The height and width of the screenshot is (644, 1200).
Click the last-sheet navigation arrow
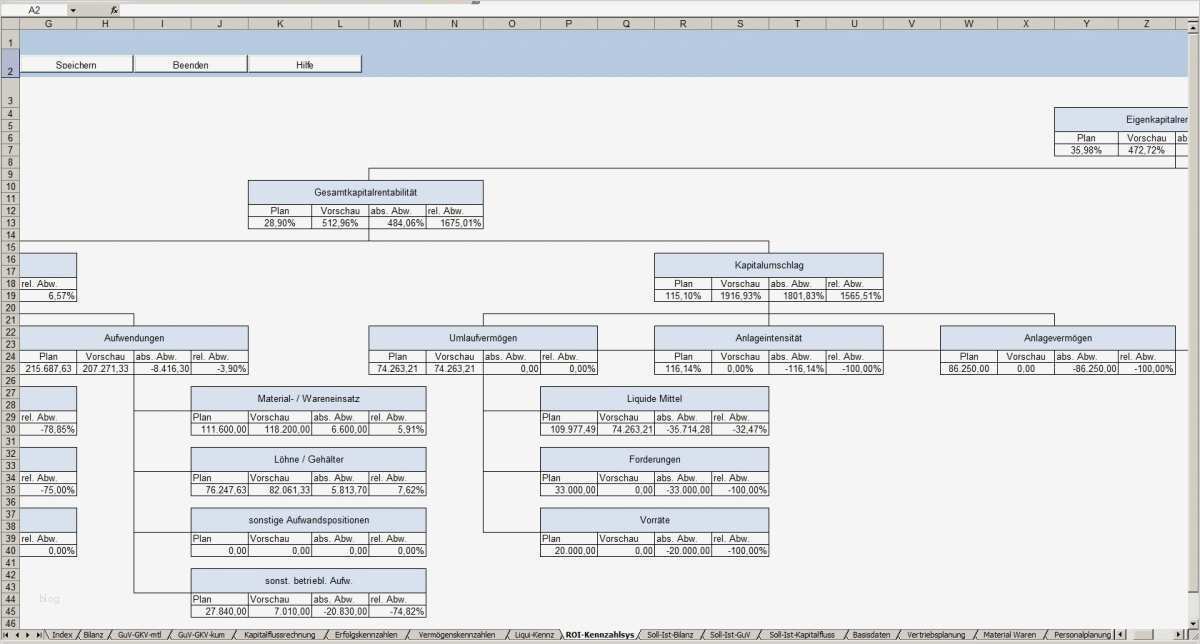39,633
